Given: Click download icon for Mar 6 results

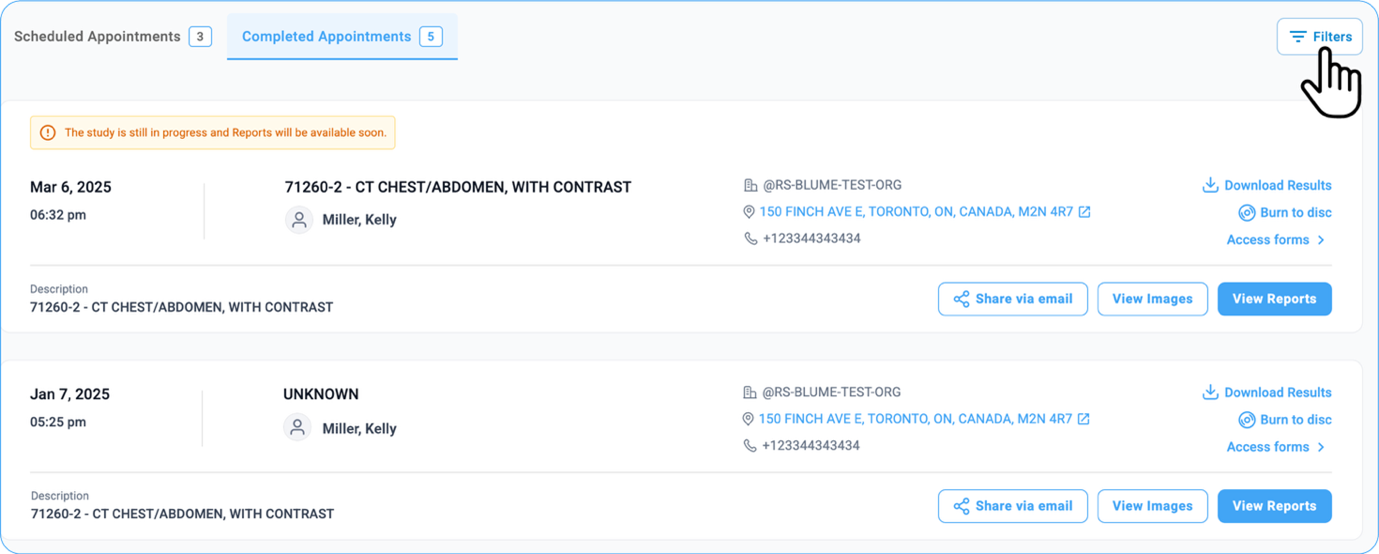Looking at the screenshot, I should [x=1210, y=185].
